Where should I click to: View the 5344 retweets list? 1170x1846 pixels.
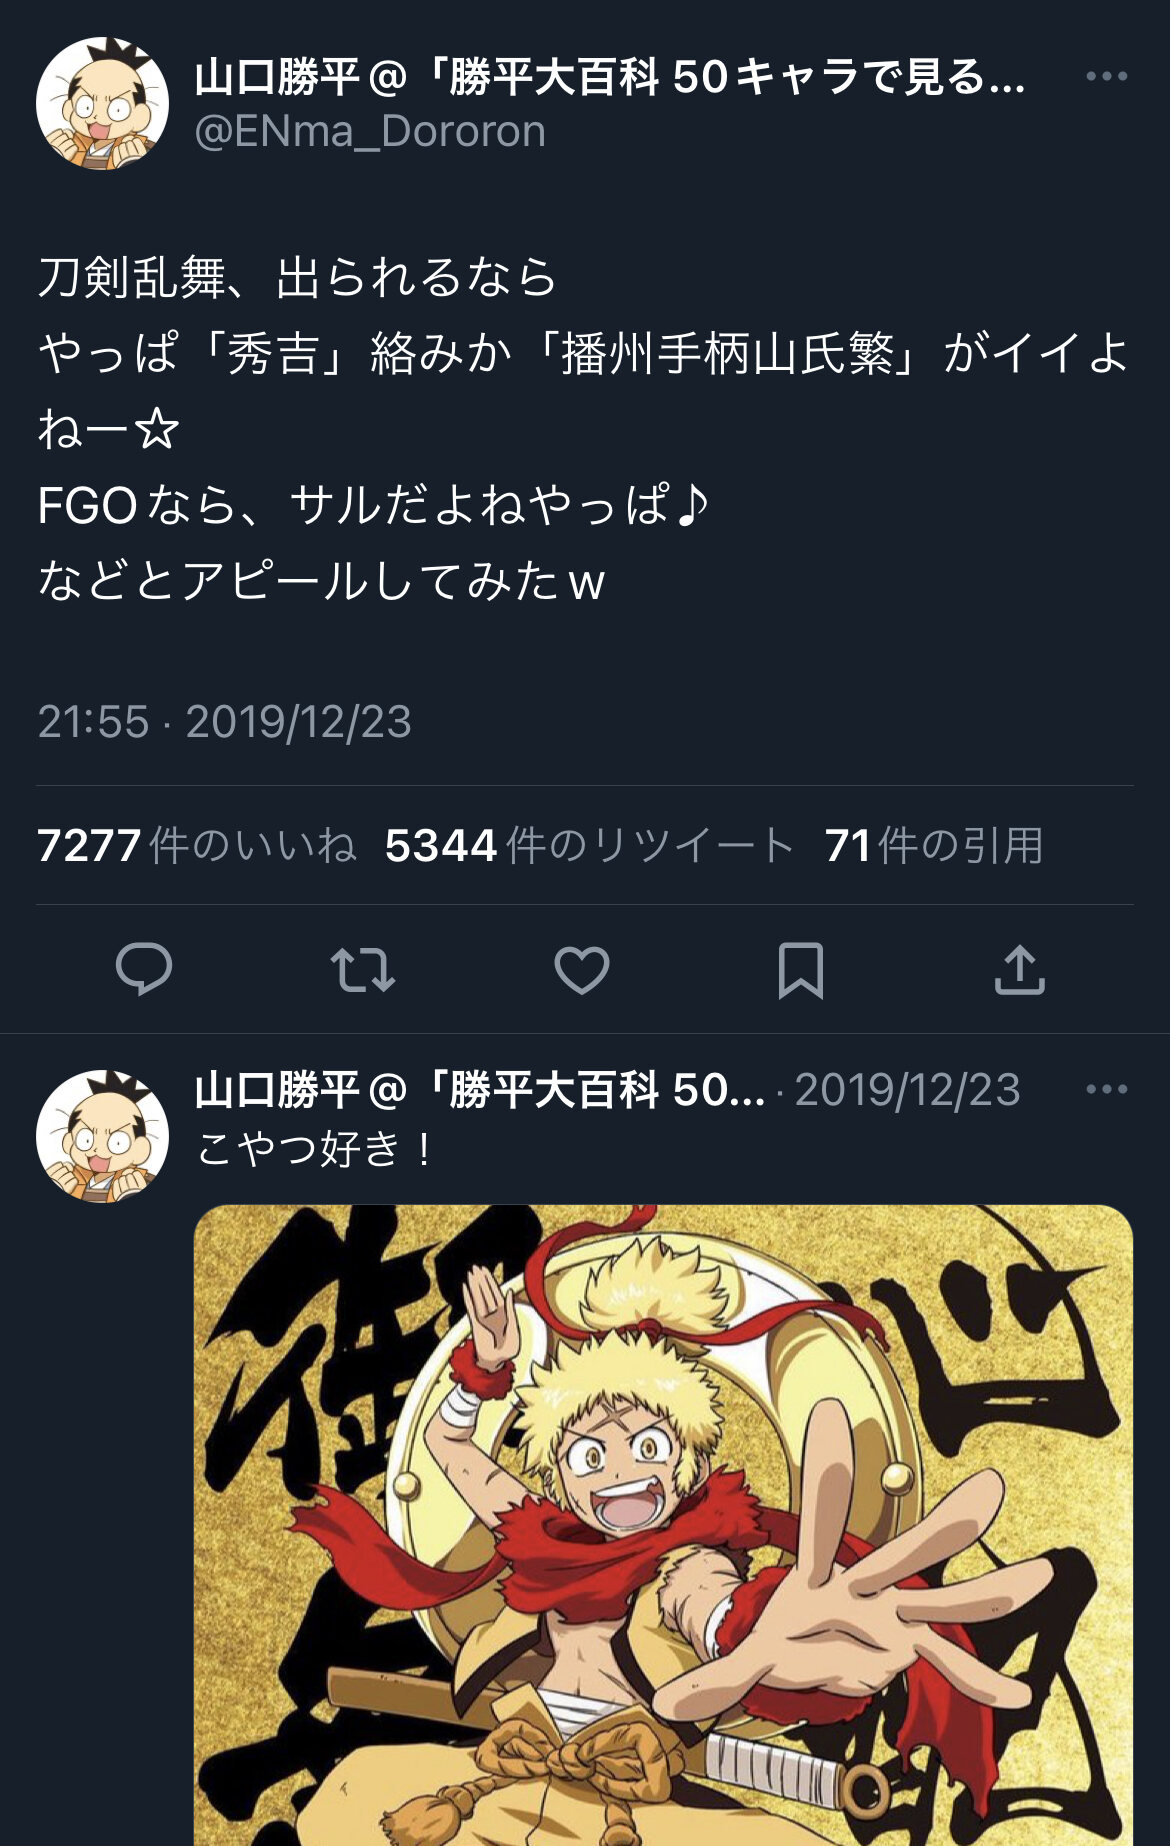pos(590,846)
